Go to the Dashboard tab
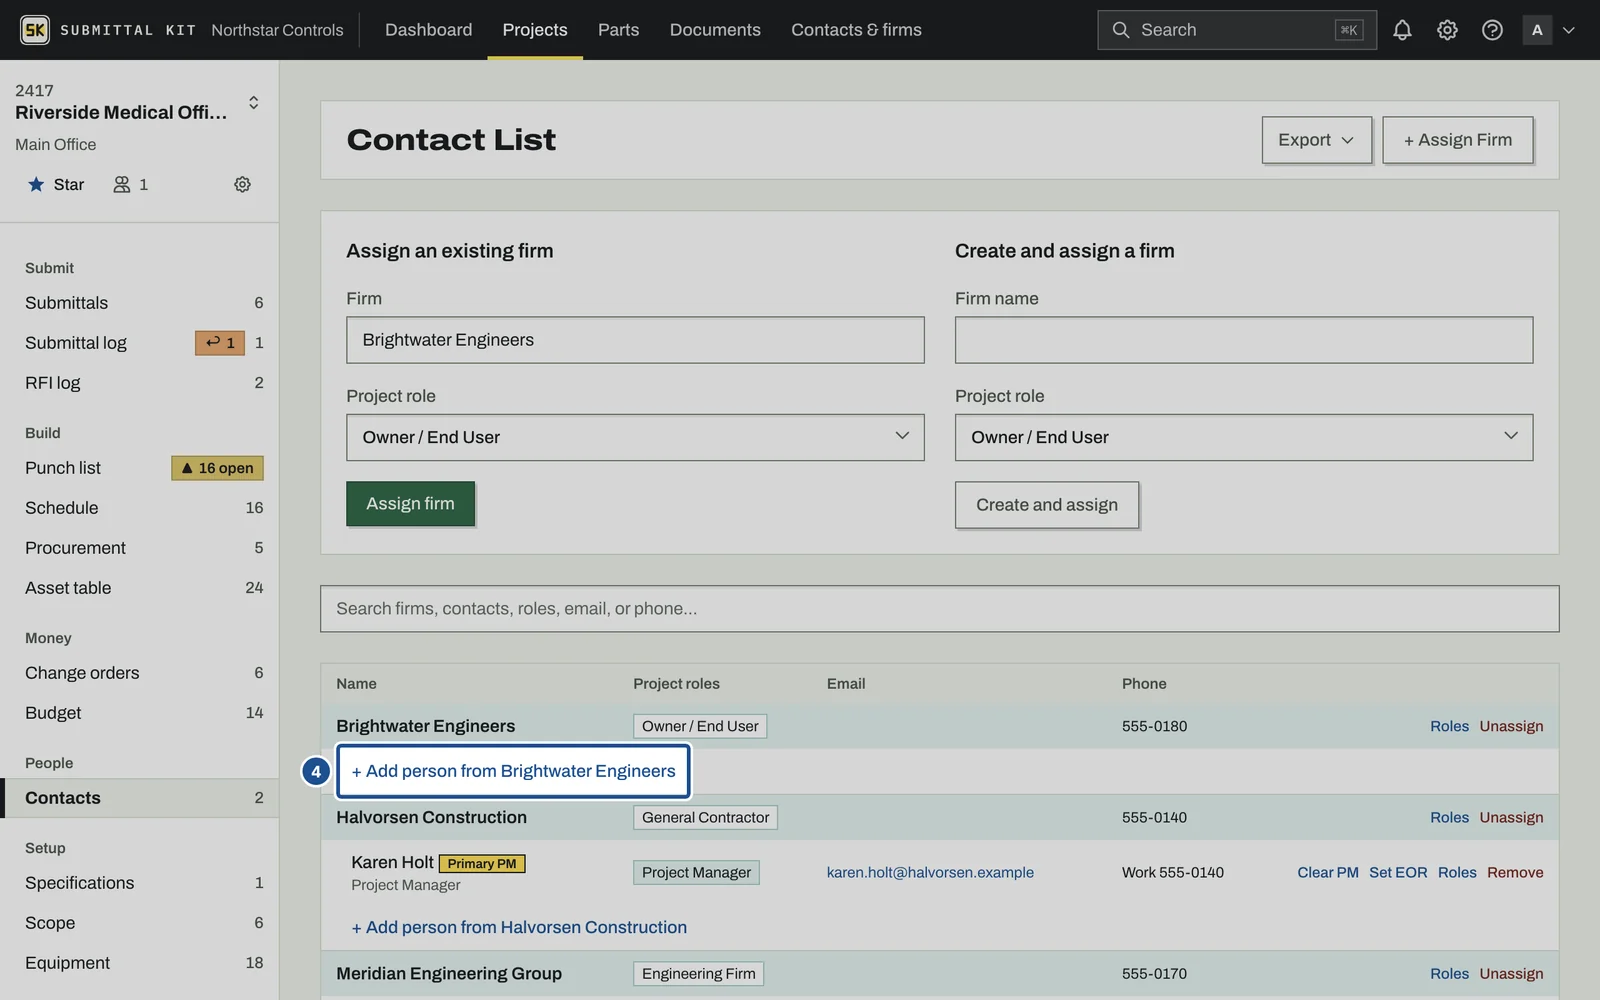This screenshot has height=1000, width=1600. click(x=428, y=30)
